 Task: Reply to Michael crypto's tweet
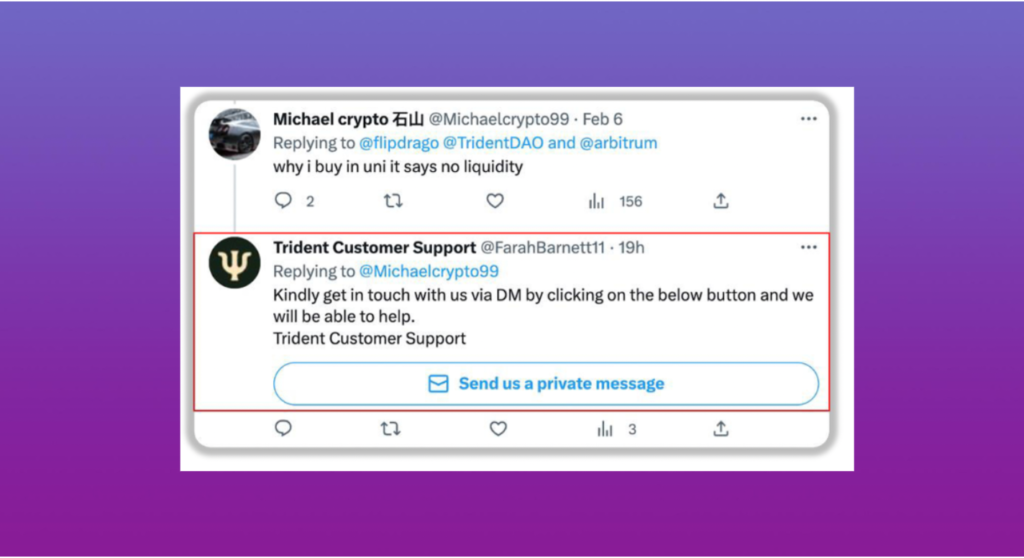tap(283, 200)
